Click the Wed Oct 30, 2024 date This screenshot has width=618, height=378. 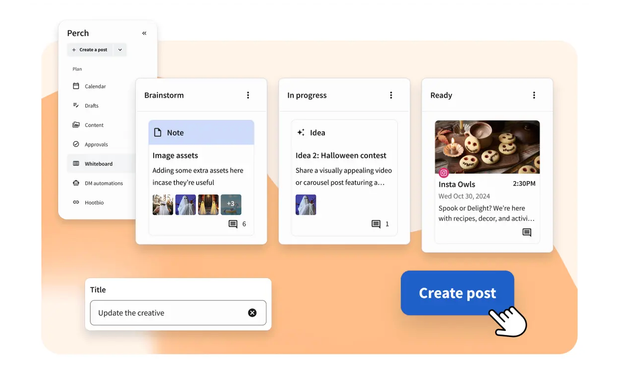464,196
